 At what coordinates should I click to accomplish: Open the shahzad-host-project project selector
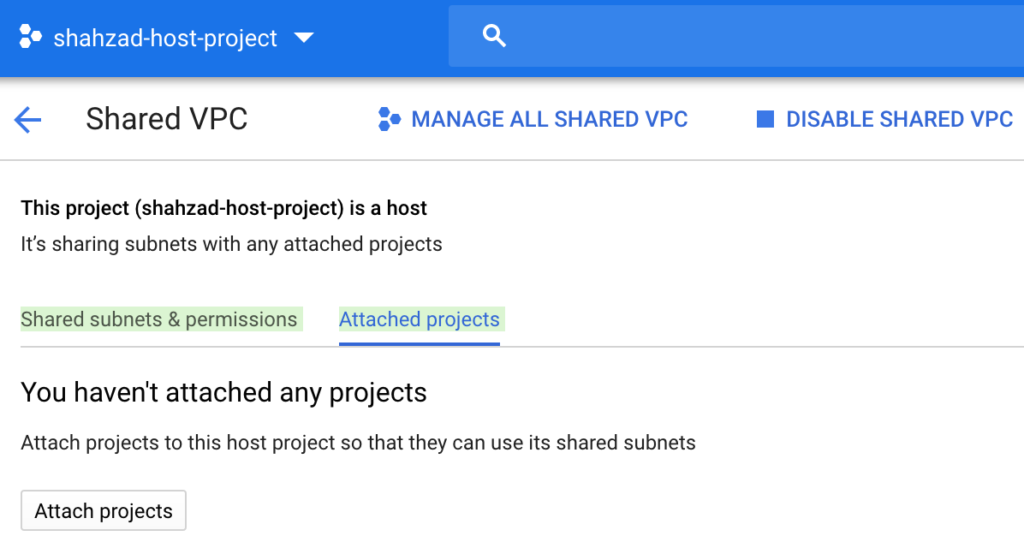[166, 38]
